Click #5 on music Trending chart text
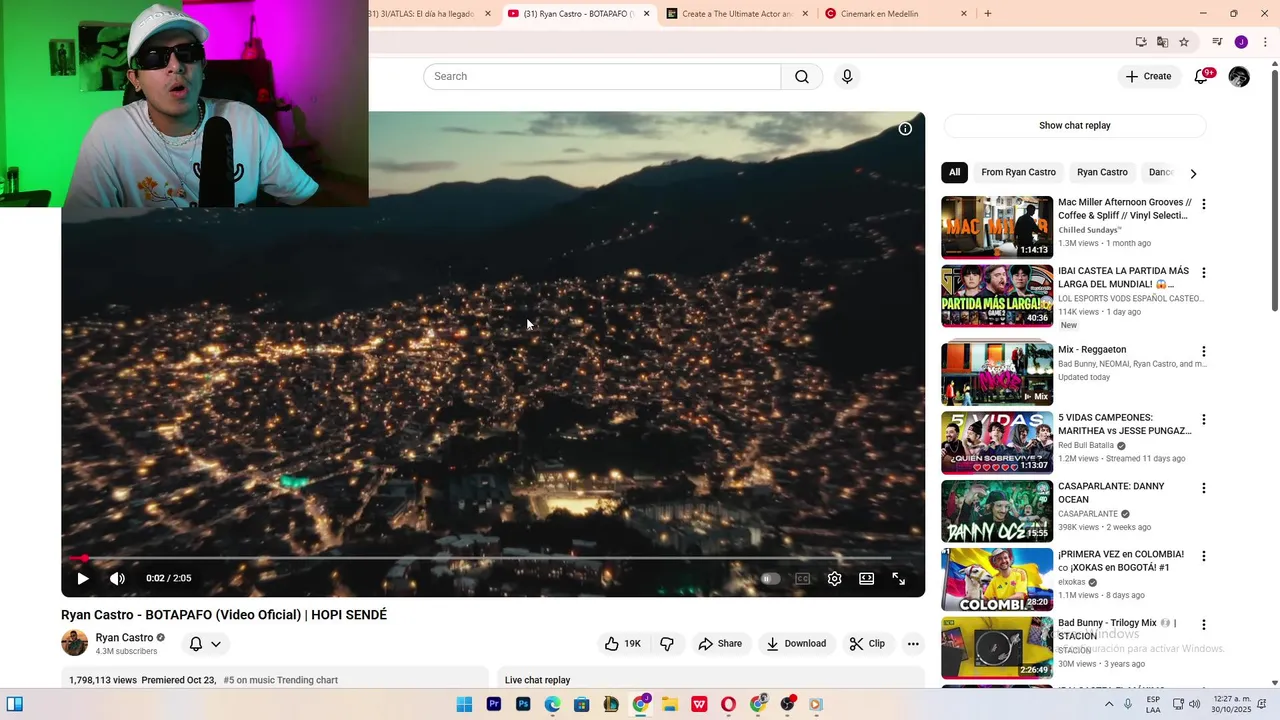 [x=281, y=680]
